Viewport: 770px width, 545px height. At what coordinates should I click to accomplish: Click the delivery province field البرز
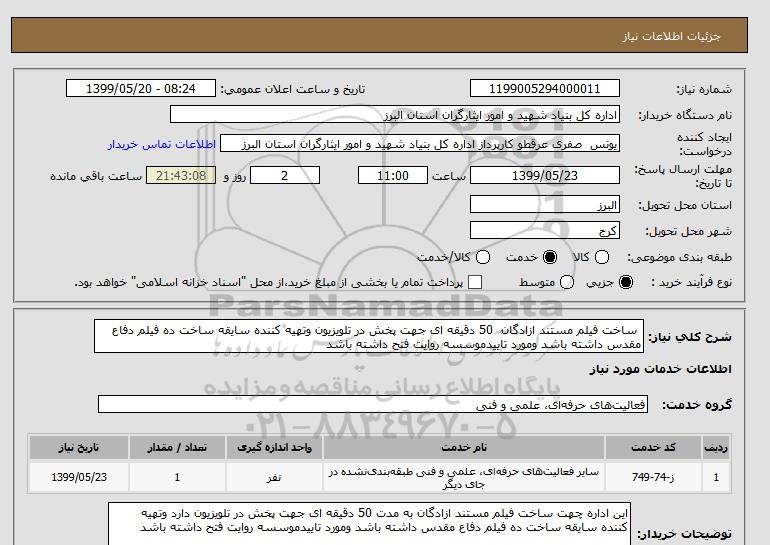pos(545,205)
